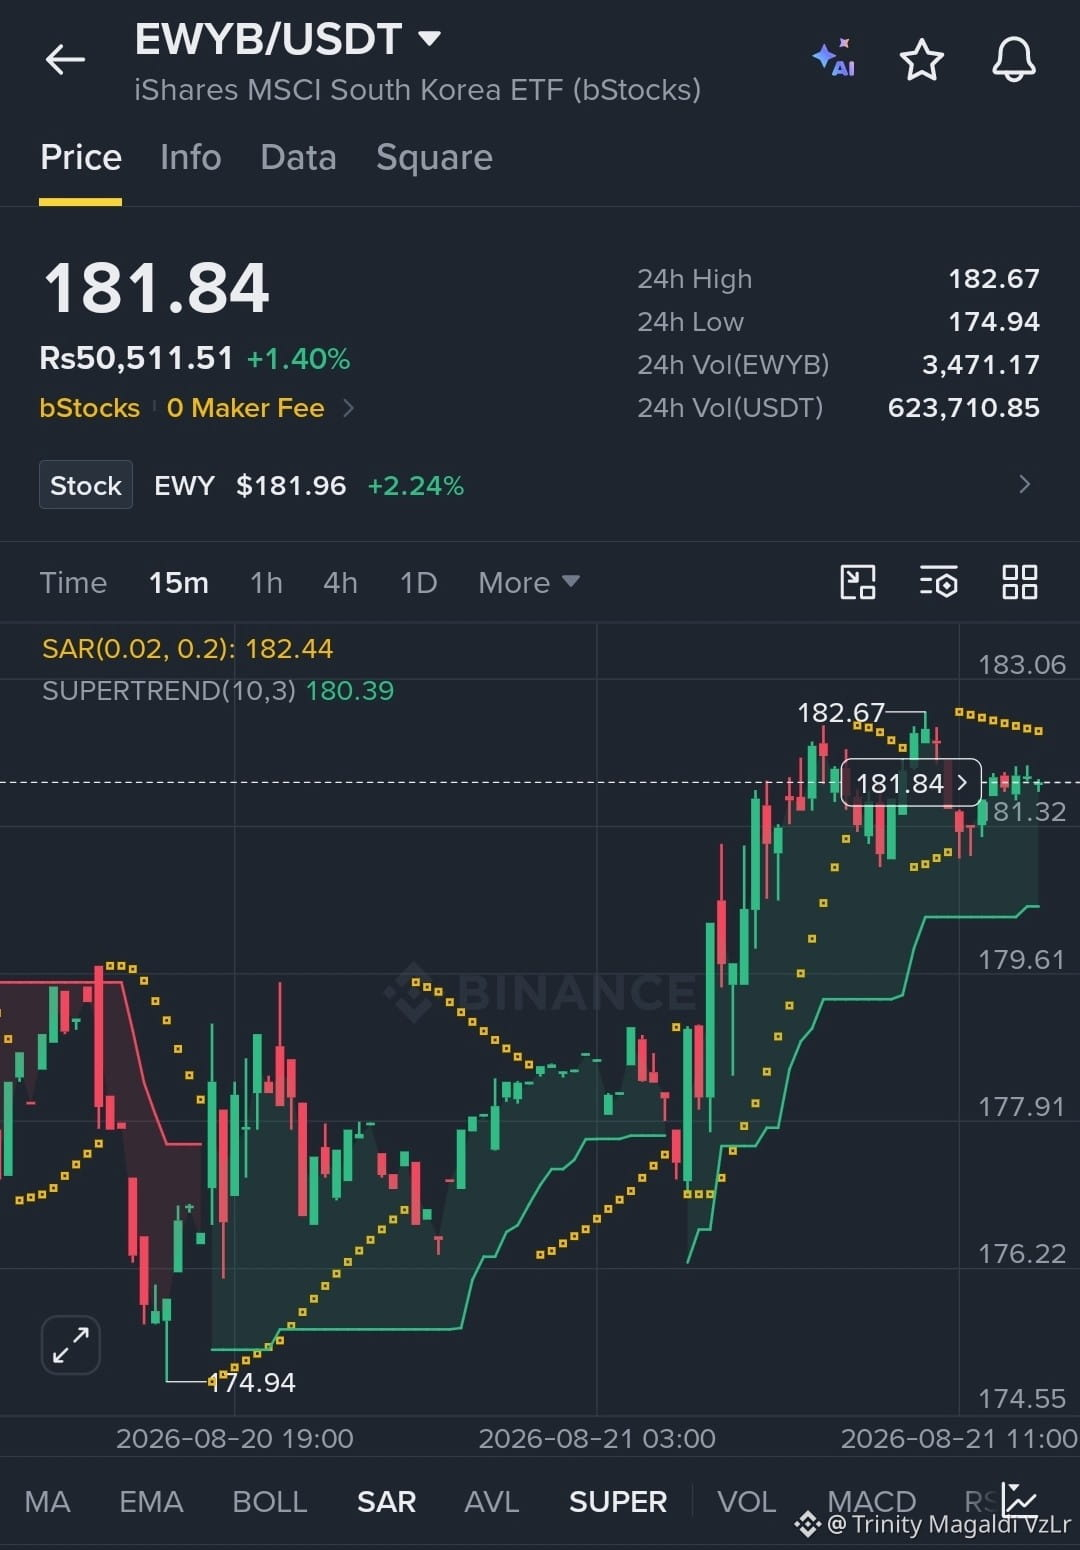Select the 15m timeframe
This screenshot has height=1550, width=1080.
pyautogui.click(x=179, y=583)
